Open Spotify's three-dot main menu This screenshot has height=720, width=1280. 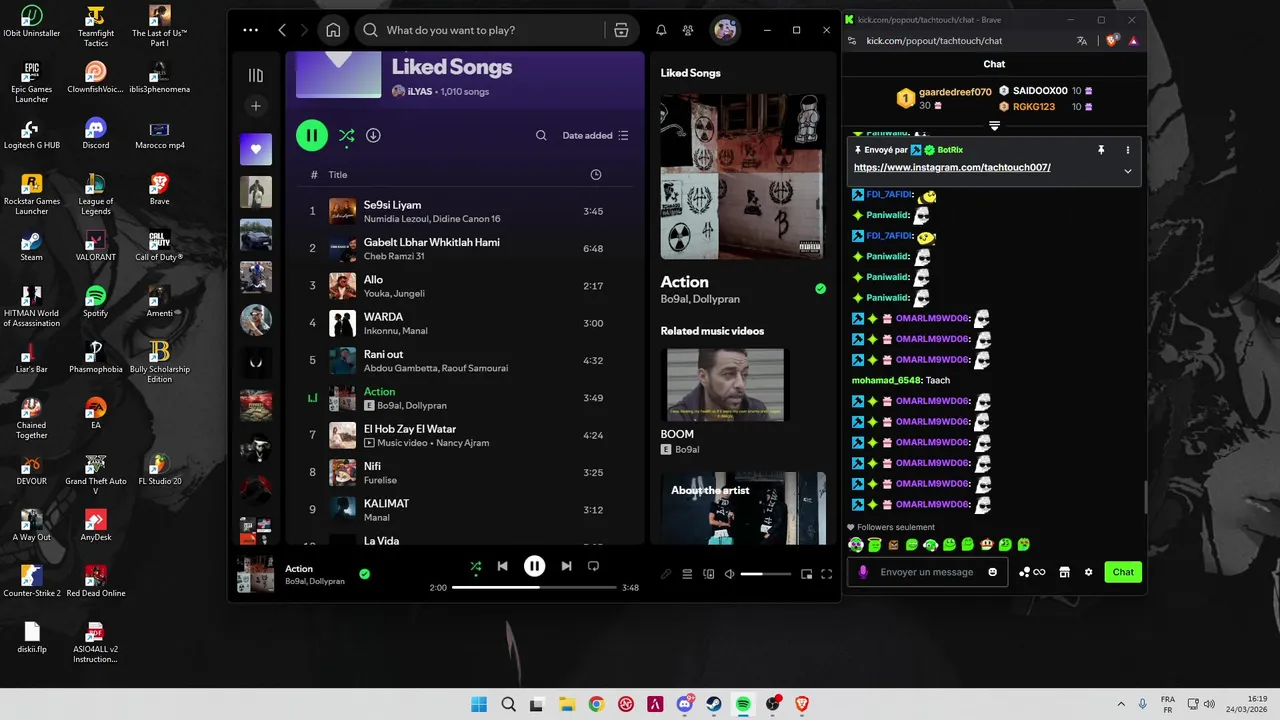250,30
